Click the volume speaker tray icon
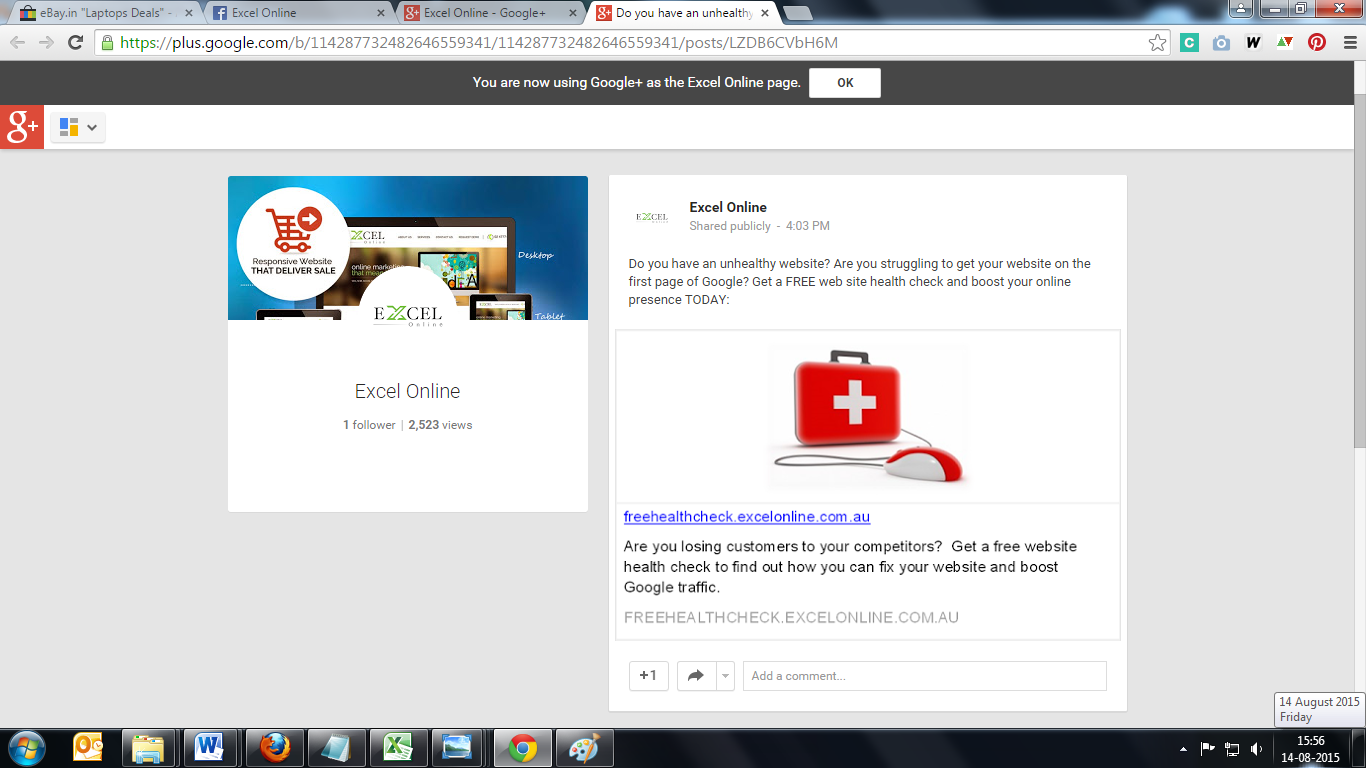1366x768 pixels. (x=1256, y=748)
